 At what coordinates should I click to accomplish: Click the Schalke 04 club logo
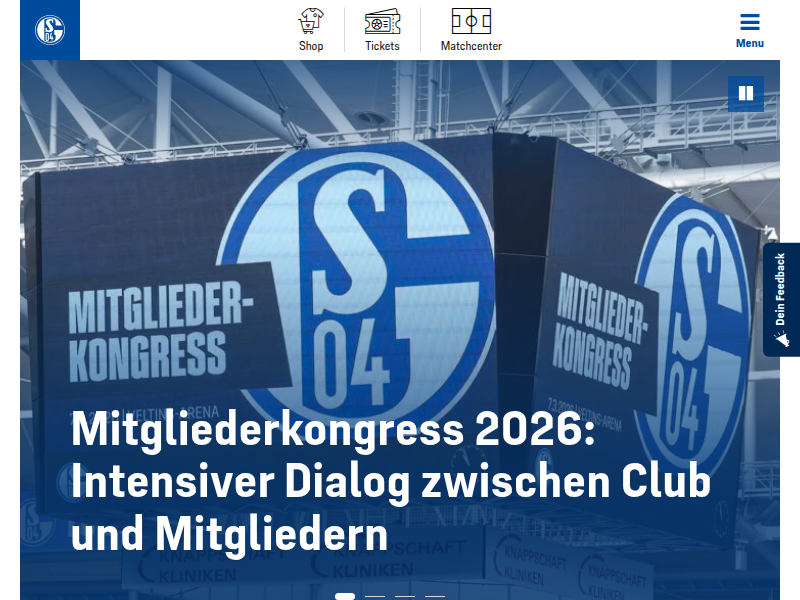tap(50, 30)
